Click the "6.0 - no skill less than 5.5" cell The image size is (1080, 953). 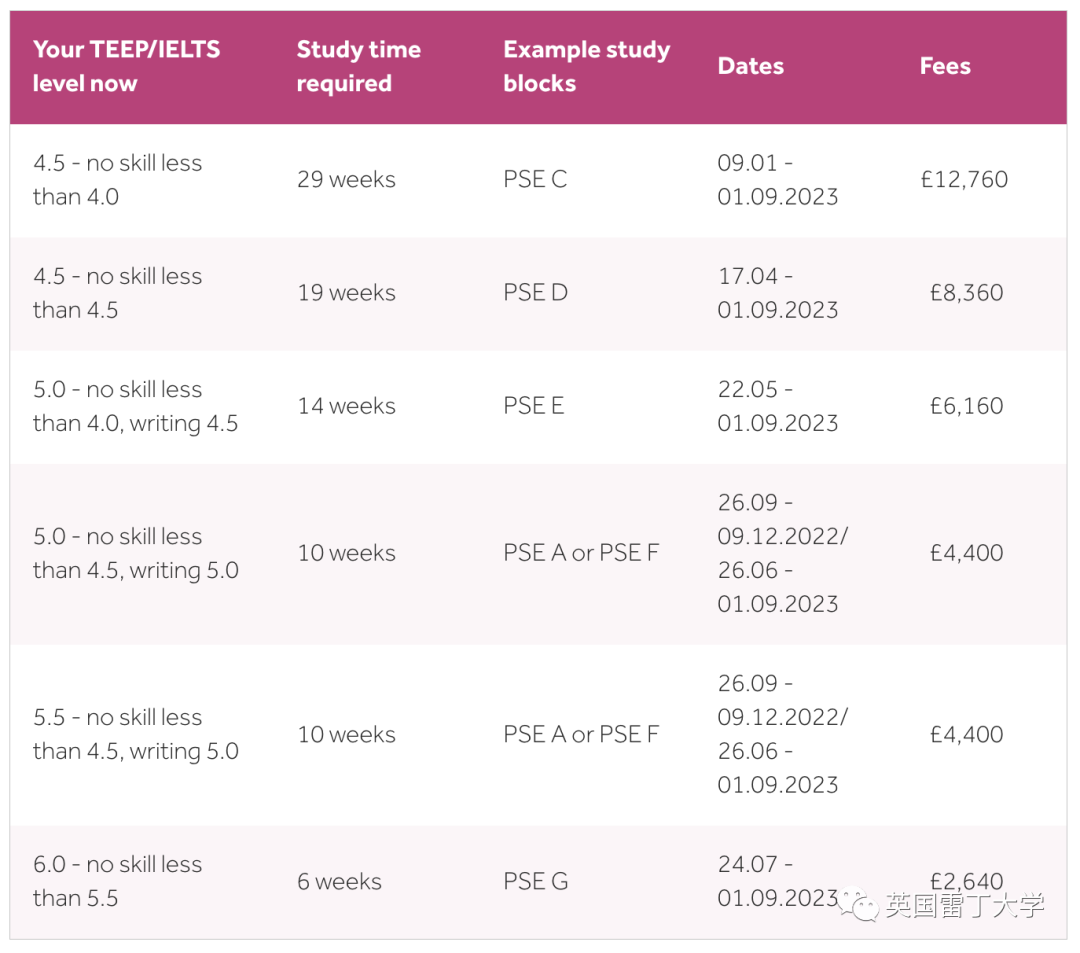click(117, 881)
